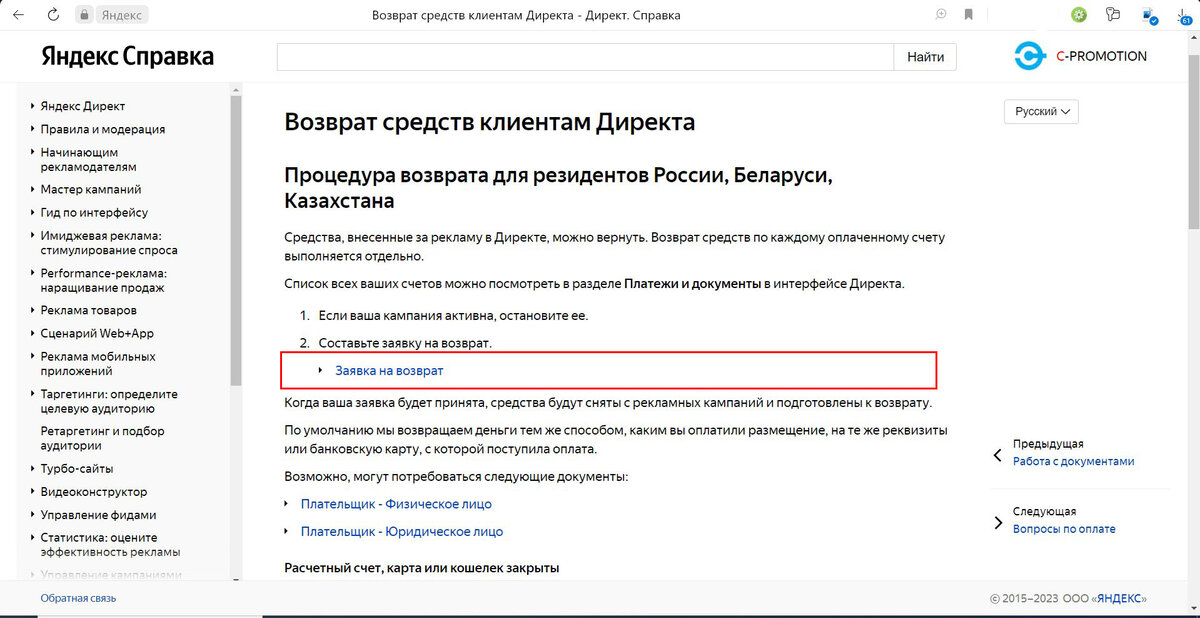This screenshot has width=1200, height=618.
Task: Open Видеоконструктор sidebar item
Action: click(93, 491)
